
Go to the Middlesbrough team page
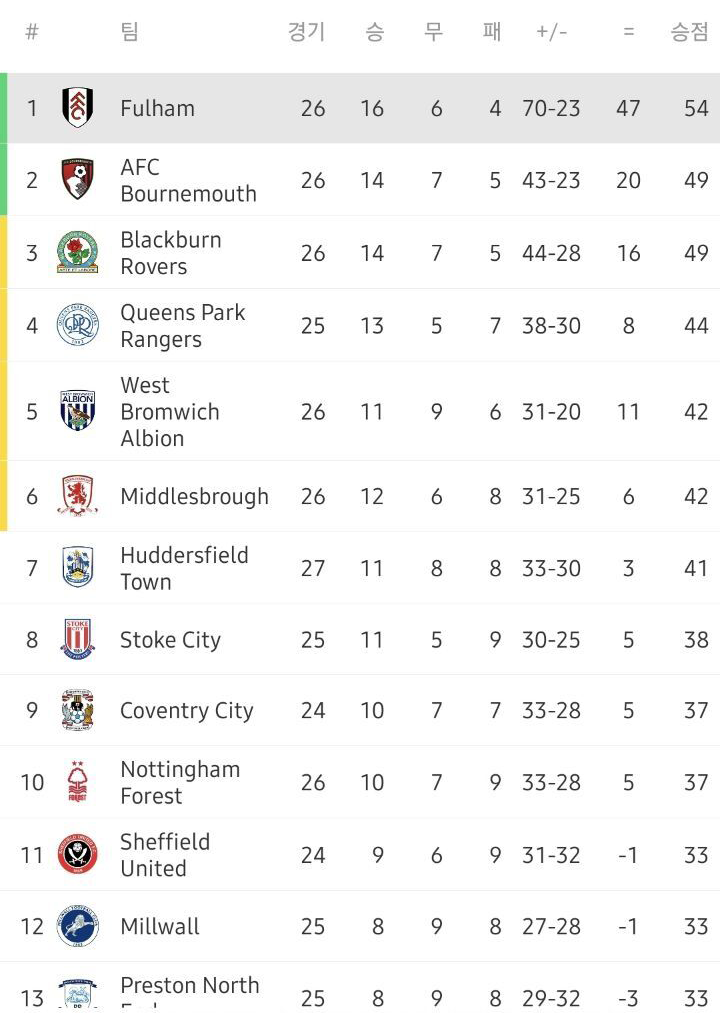click(194, 496)
